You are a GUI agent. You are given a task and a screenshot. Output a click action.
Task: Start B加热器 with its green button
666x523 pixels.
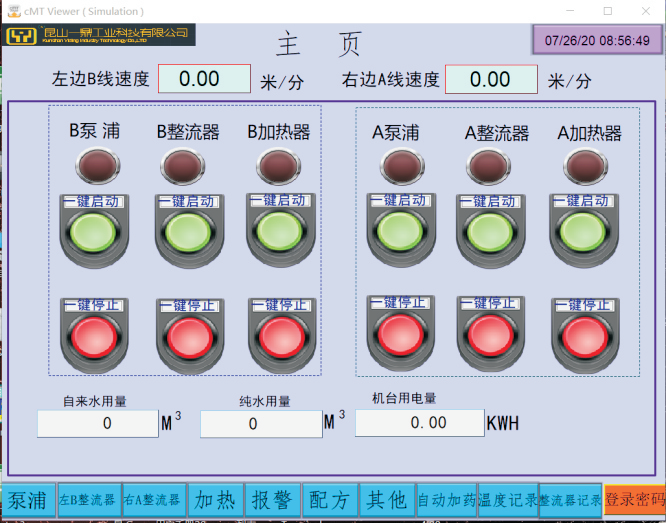coord(279,231)
